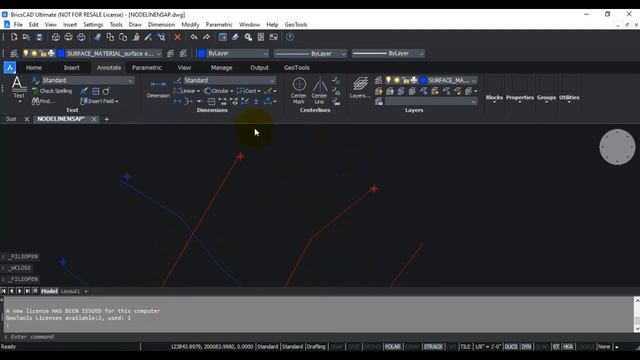Click the Save icon in the toolbar
640x360 pixels.
point(39,37)
